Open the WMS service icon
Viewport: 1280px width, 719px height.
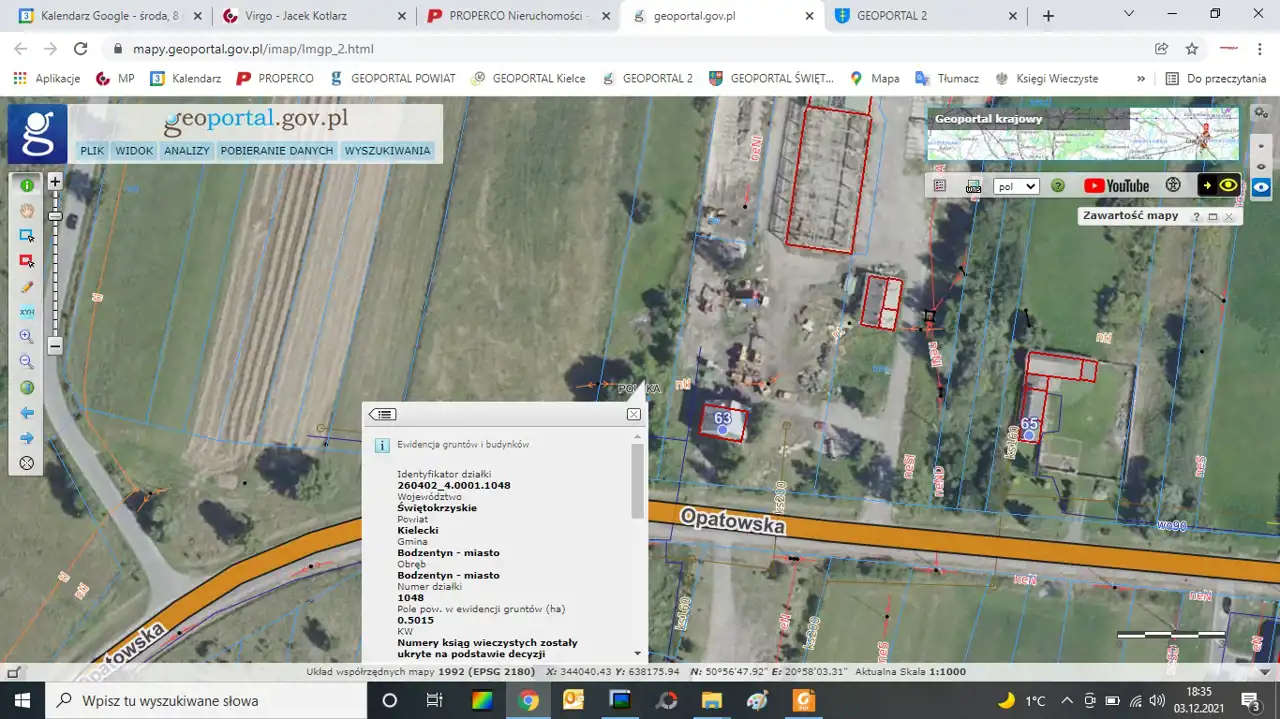pyautogui.click(x=973, y=186)
